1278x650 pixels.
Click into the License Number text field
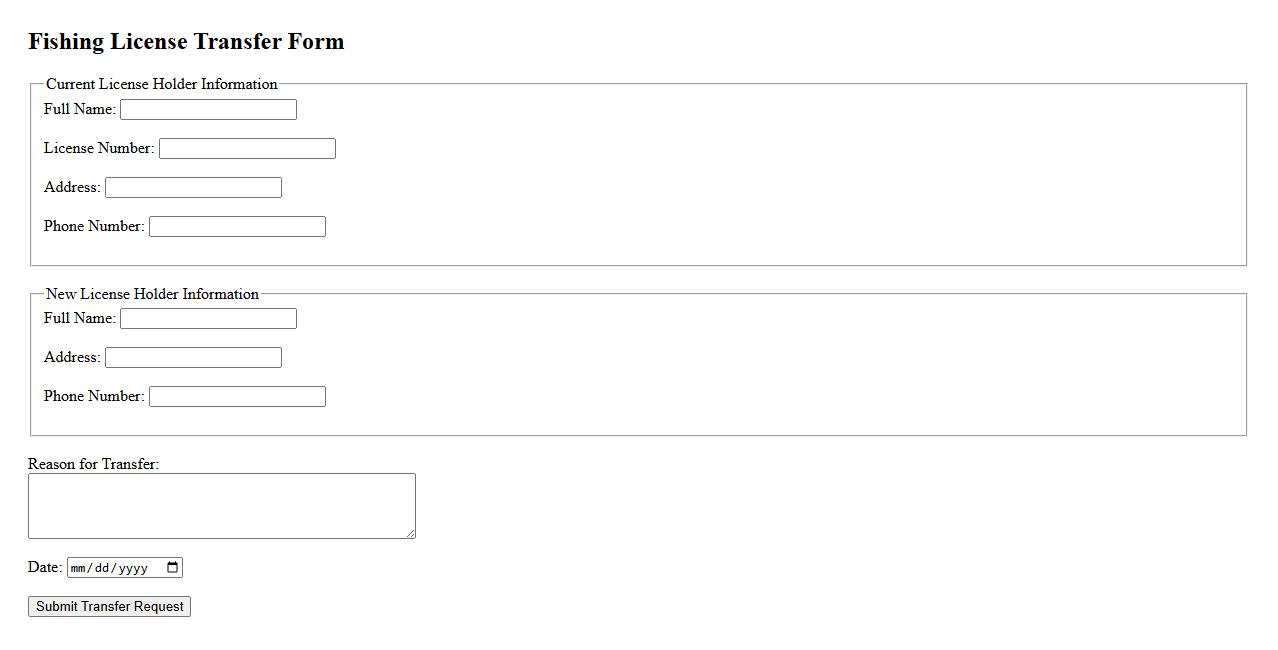click(247, 148)
